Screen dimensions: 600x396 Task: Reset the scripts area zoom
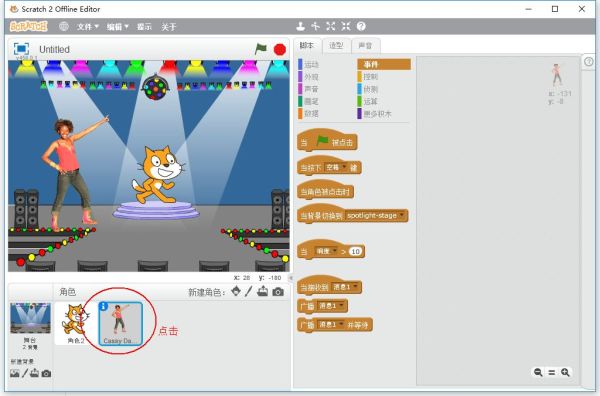(552, 372)
